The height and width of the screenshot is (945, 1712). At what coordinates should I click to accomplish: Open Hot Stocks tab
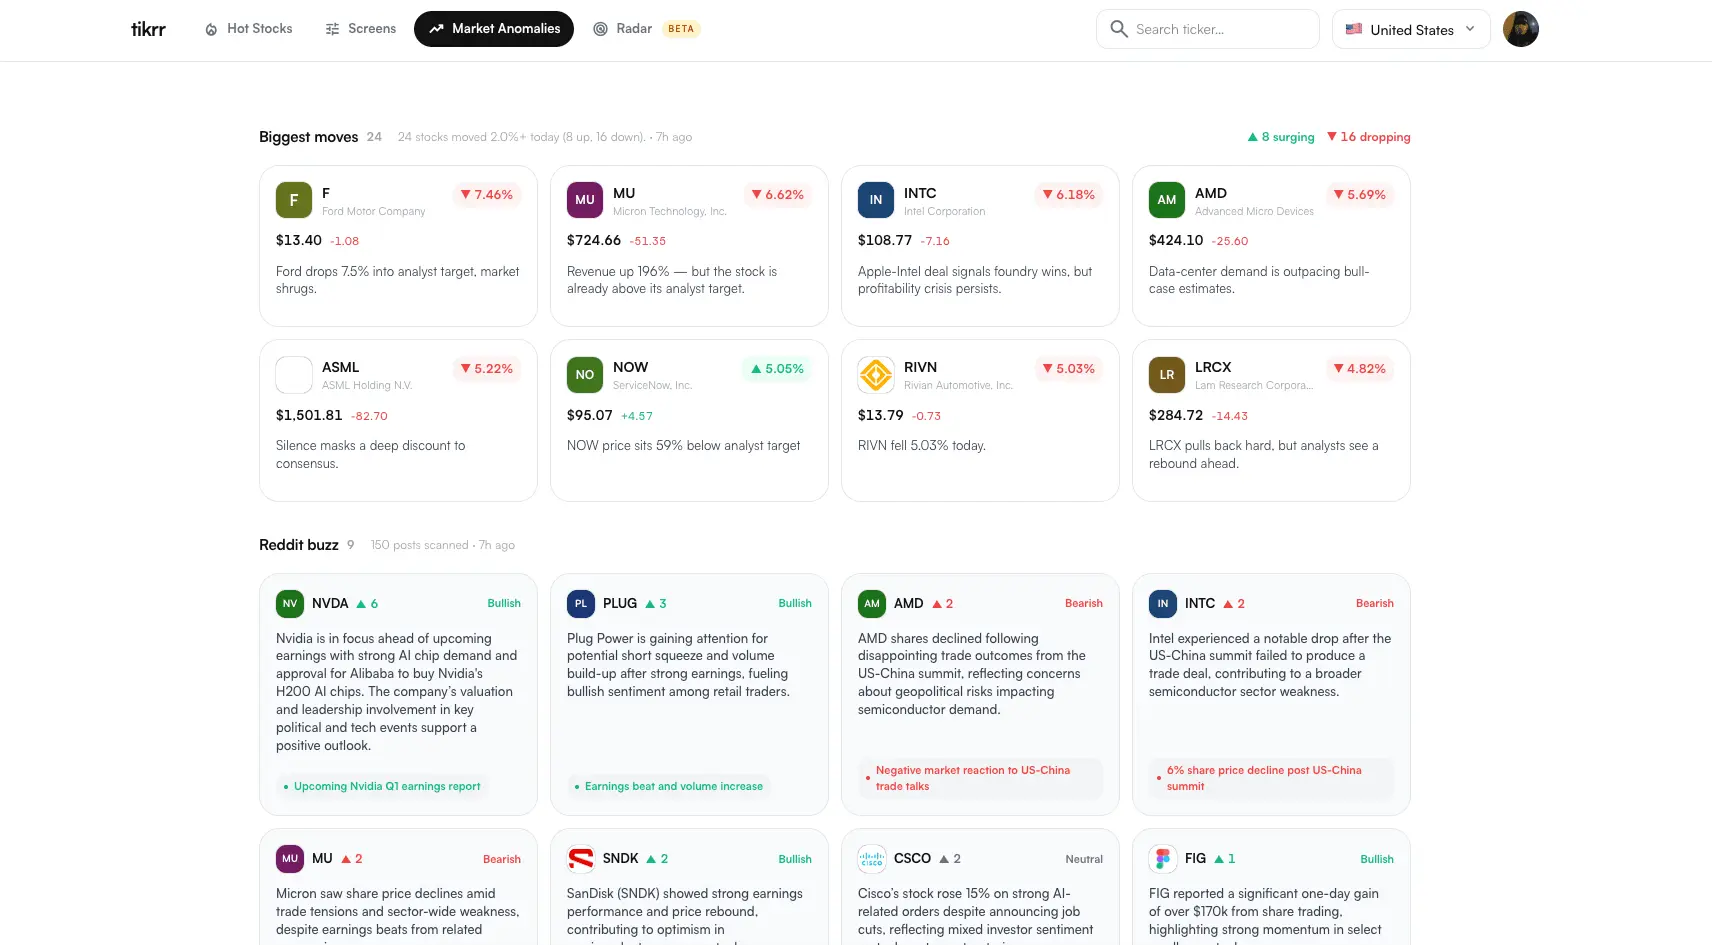pos(249,29)
